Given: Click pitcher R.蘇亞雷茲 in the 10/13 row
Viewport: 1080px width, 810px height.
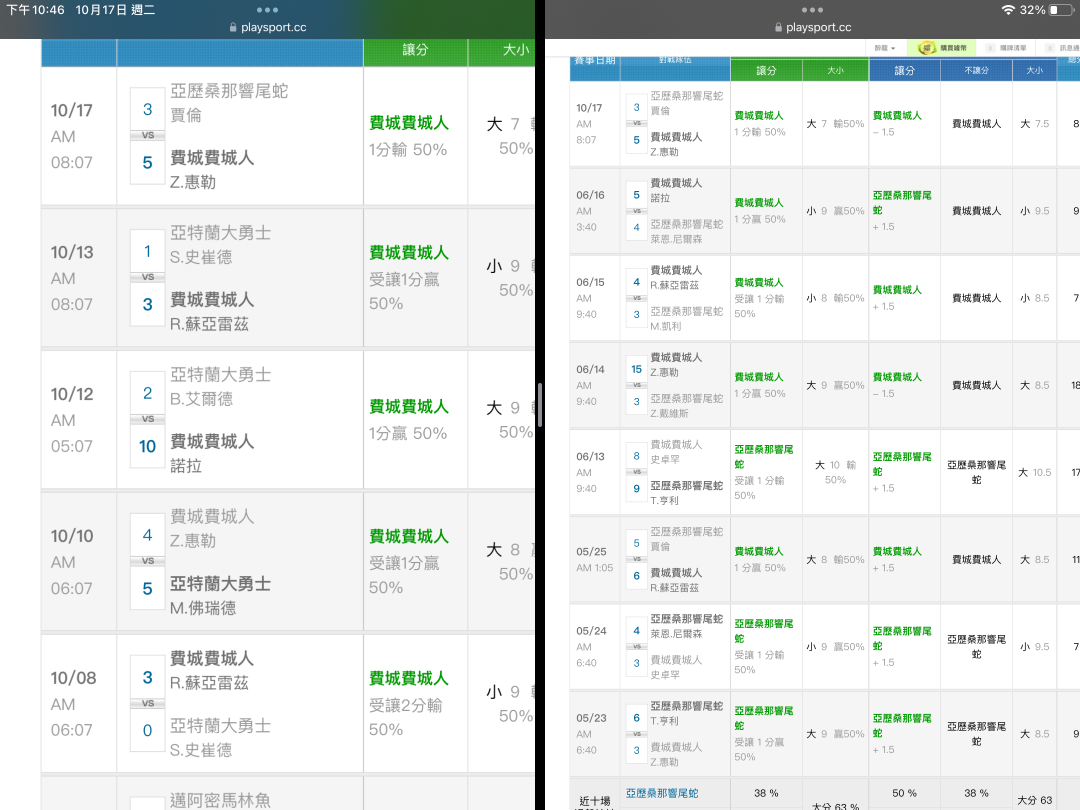Looking at the screenshot, I should (209, 324).
